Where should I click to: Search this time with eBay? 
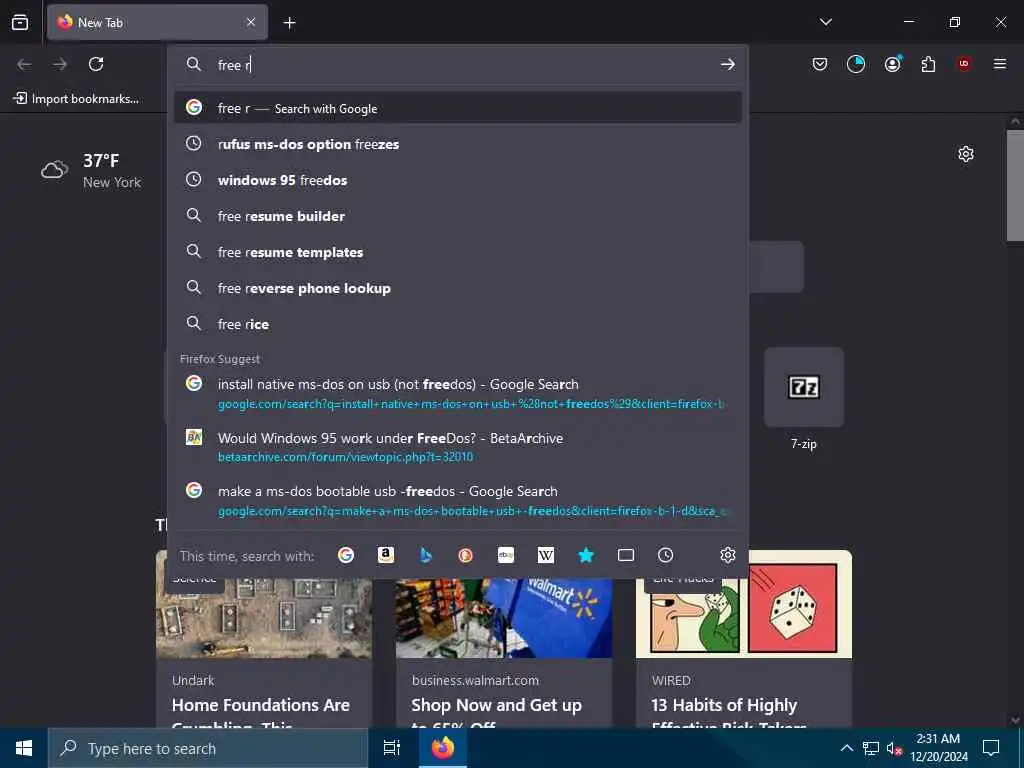[x=506, y=555]
